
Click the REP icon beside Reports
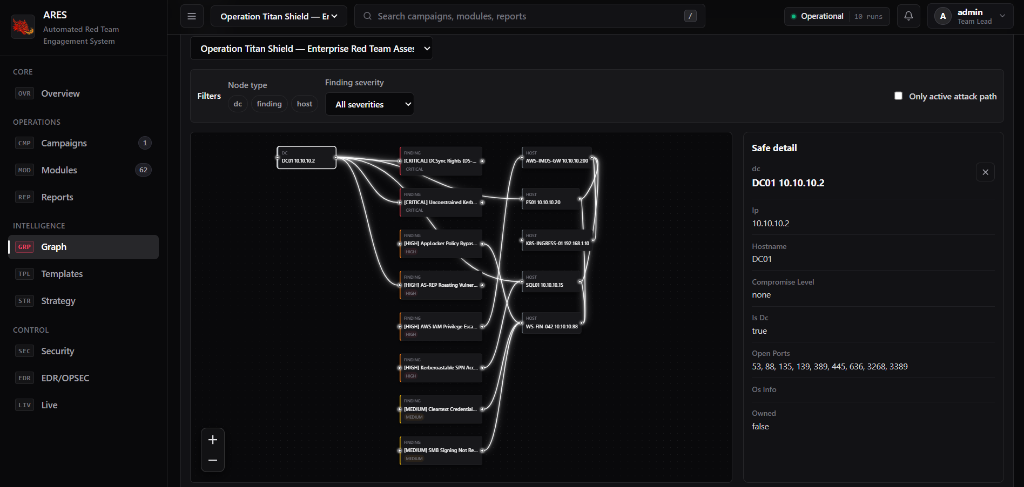(24, 197)
